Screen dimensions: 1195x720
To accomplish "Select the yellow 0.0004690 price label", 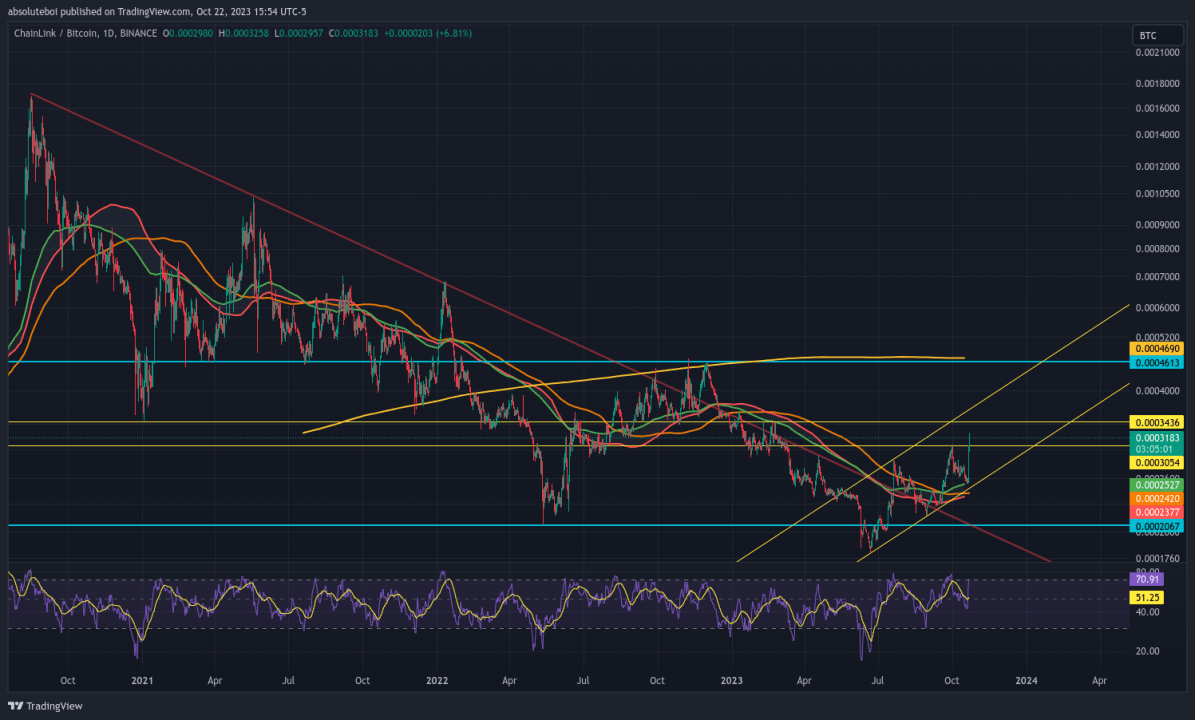I will pos(1156,349).
